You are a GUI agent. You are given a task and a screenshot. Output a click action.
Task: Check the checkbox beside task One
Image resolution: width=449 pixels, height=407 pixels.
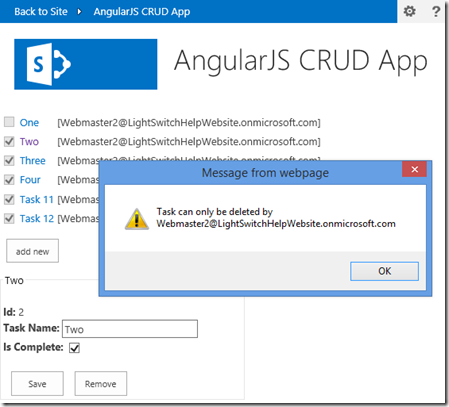tap(9, 122)
